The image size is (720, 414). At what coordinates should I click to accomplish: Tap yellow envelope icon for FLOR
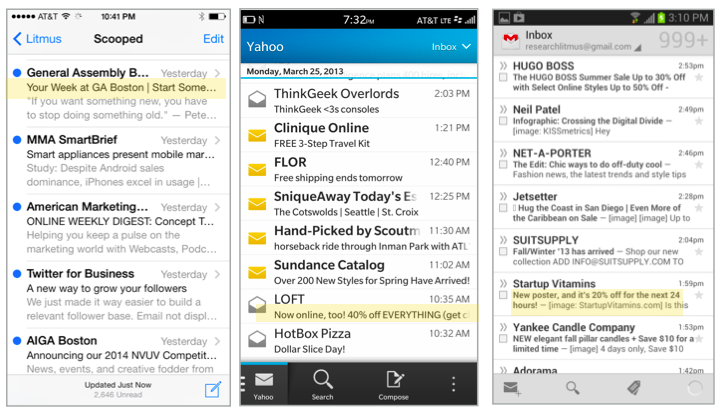(x=257, y=170)
